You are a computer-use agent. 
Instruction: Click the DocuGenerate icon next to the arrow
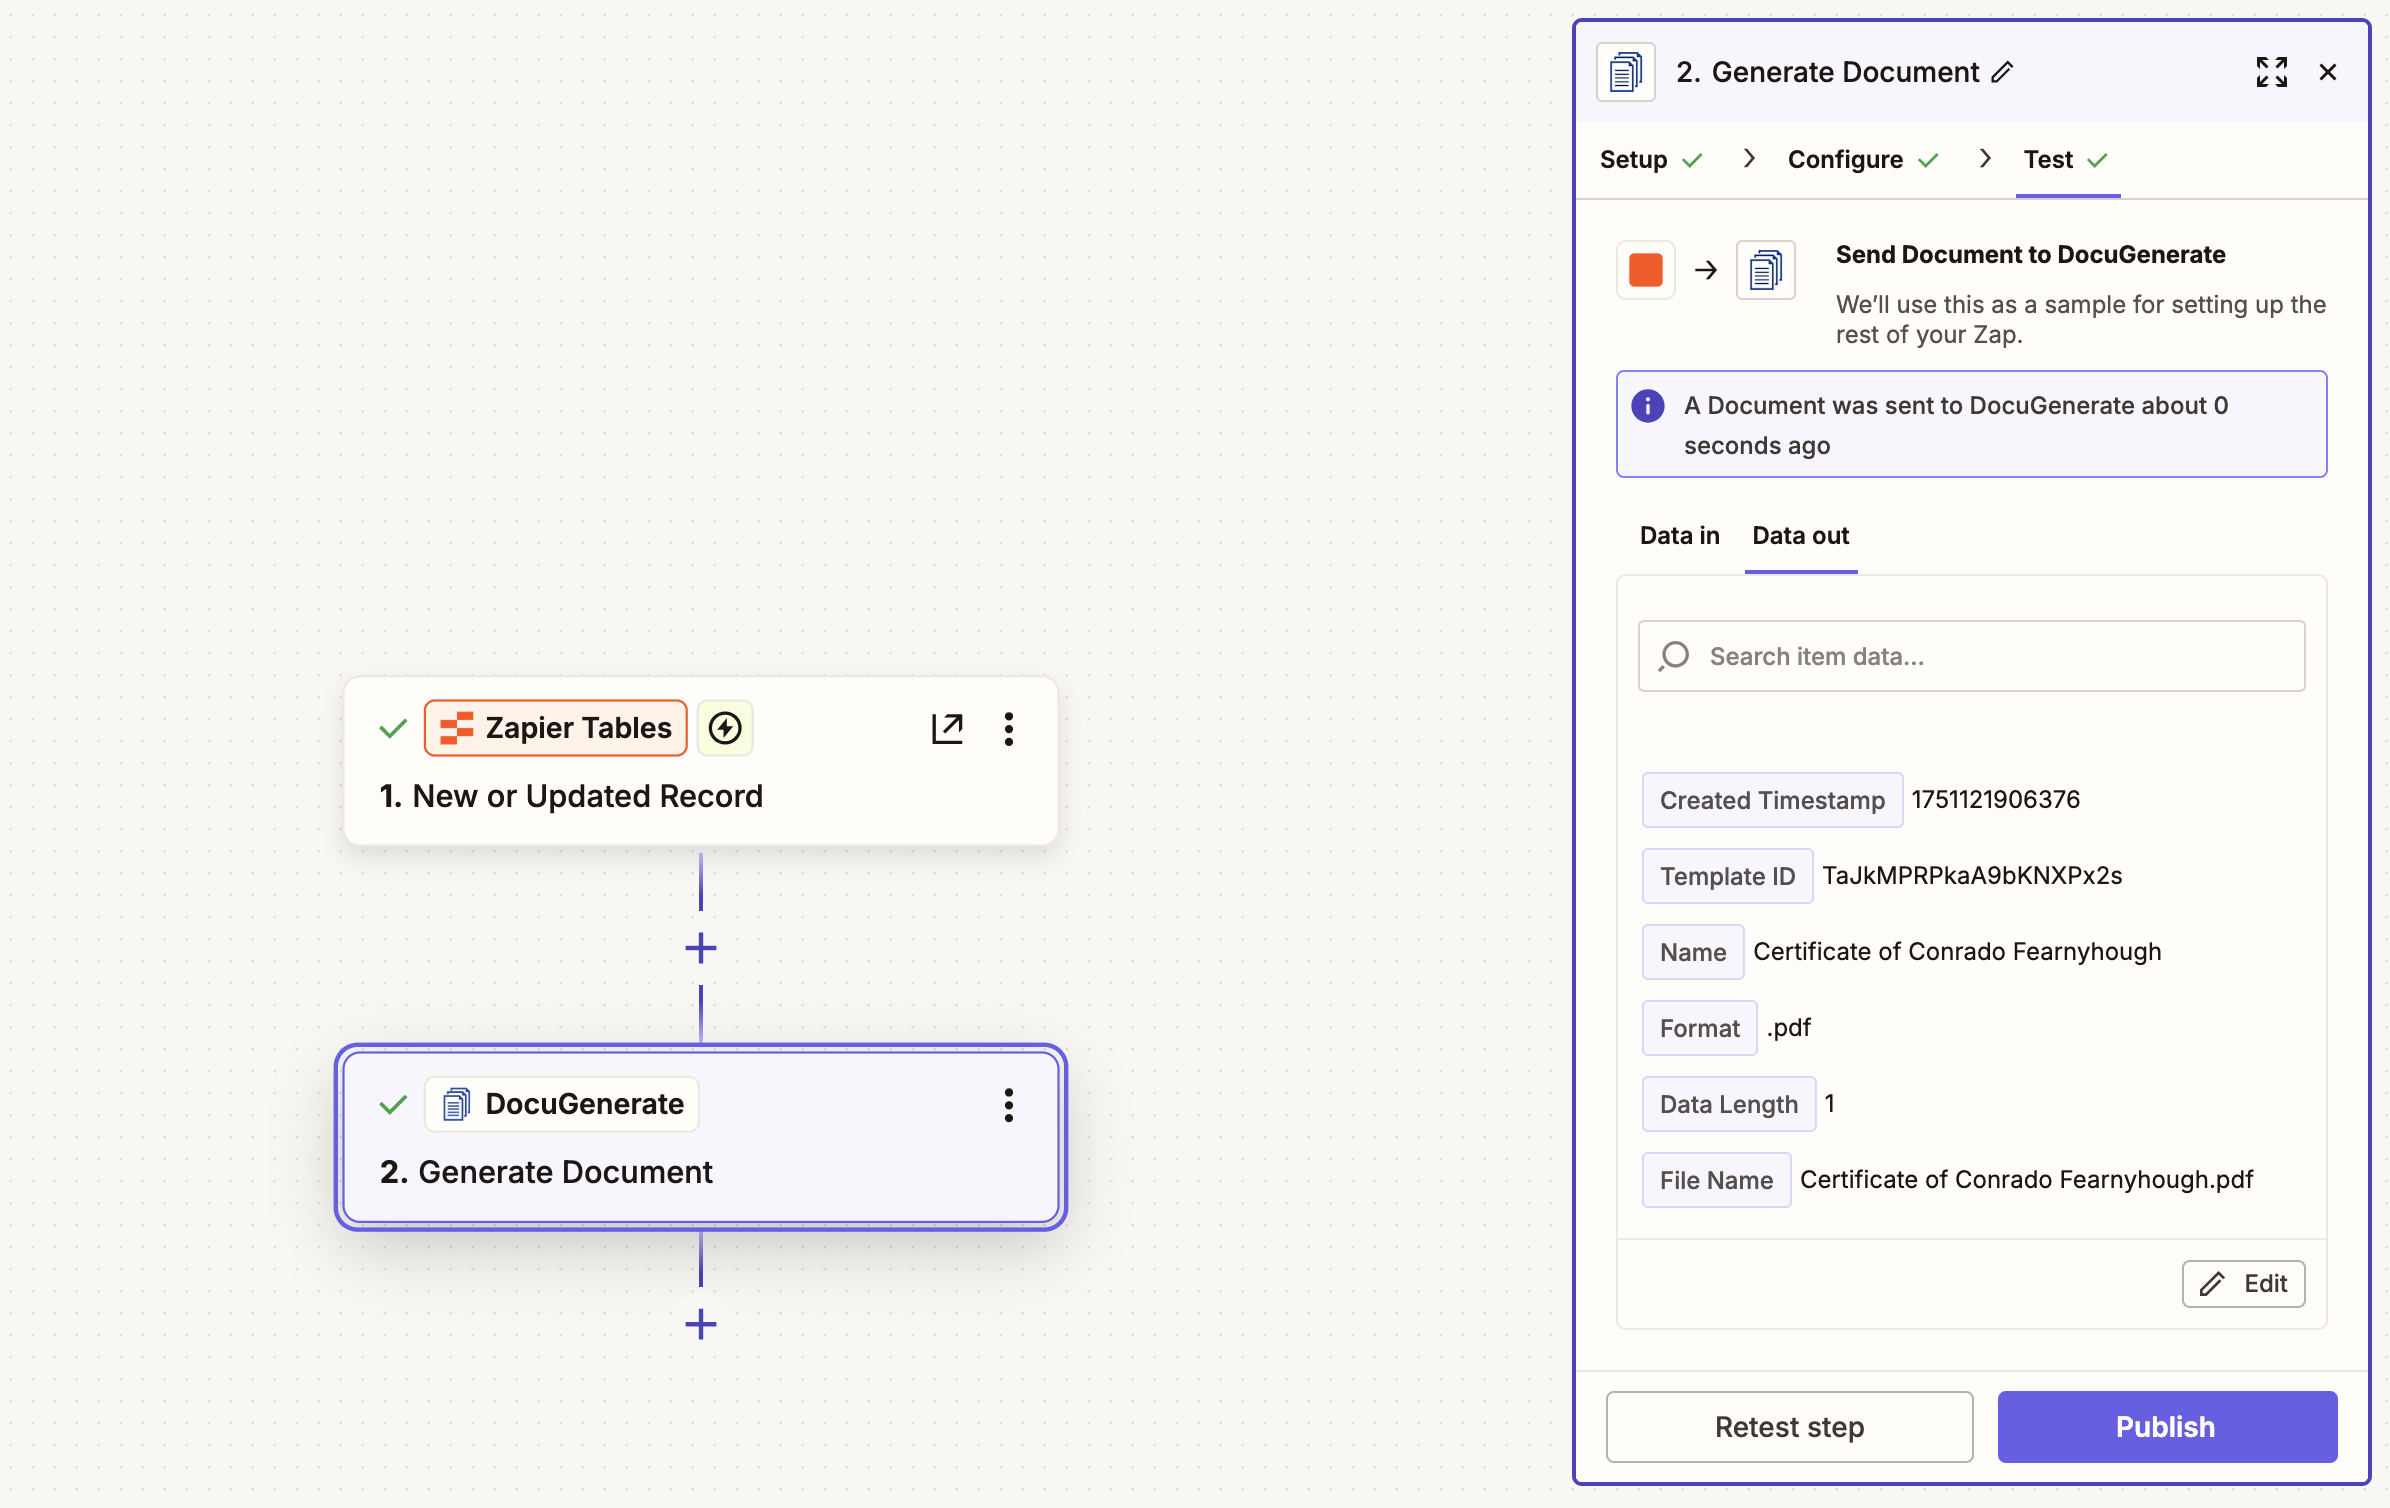click(x=1766, y=270)
